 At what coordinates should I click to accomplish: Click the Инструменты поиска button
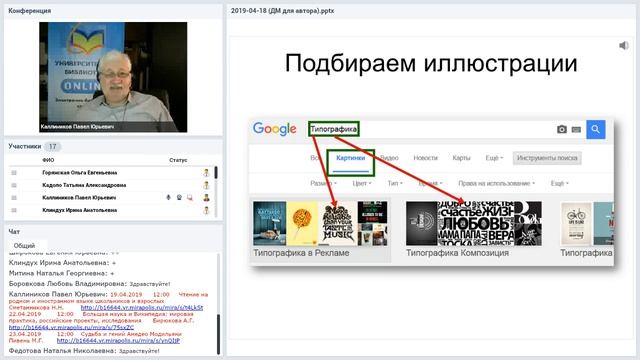point(547,158)
